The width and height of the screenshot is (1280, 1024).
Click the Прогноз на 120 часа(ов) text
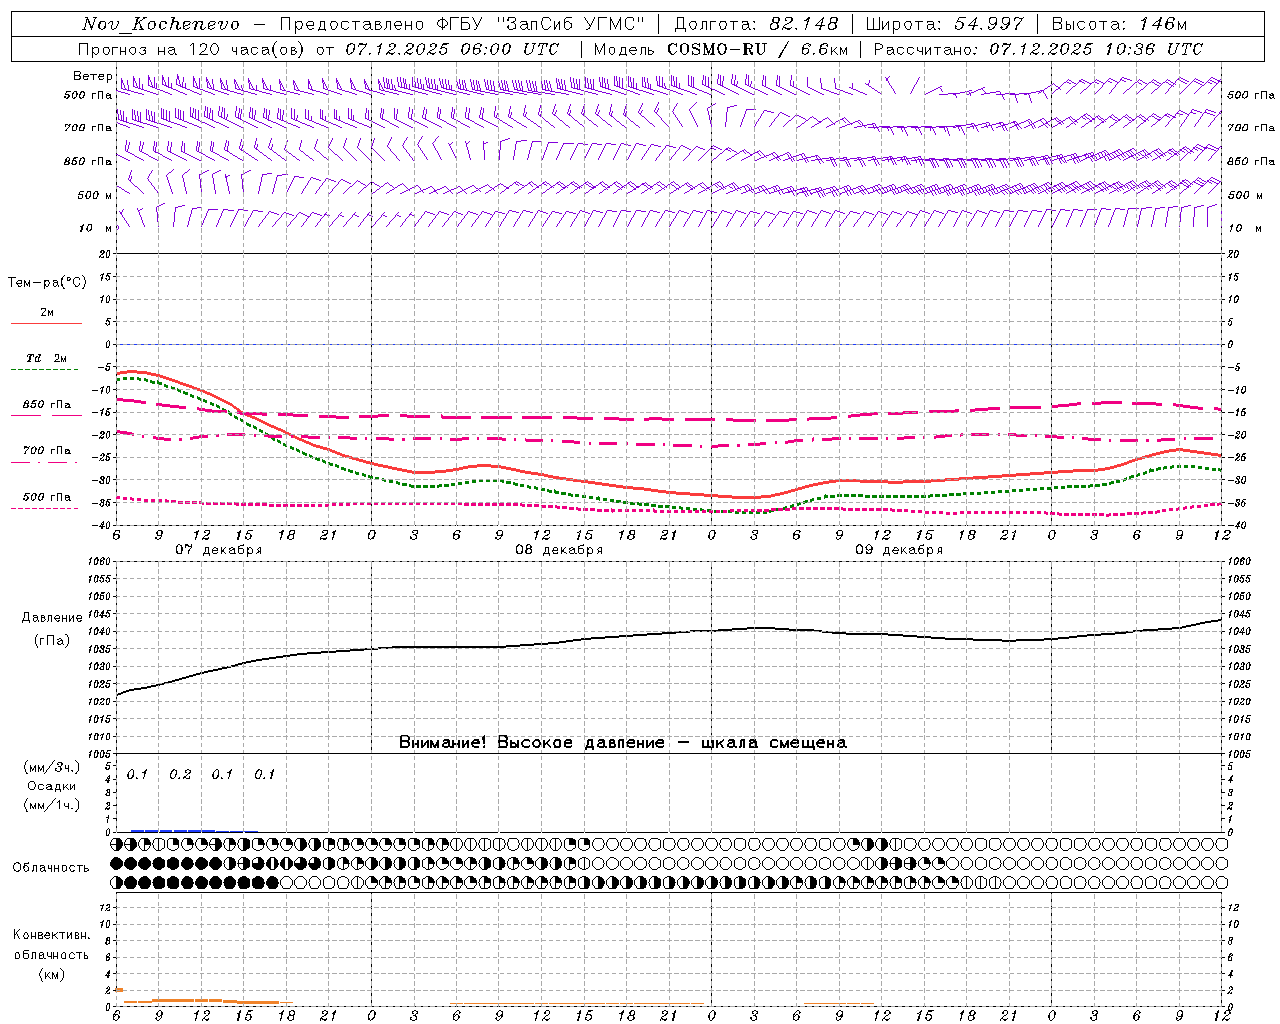[193, 49]
